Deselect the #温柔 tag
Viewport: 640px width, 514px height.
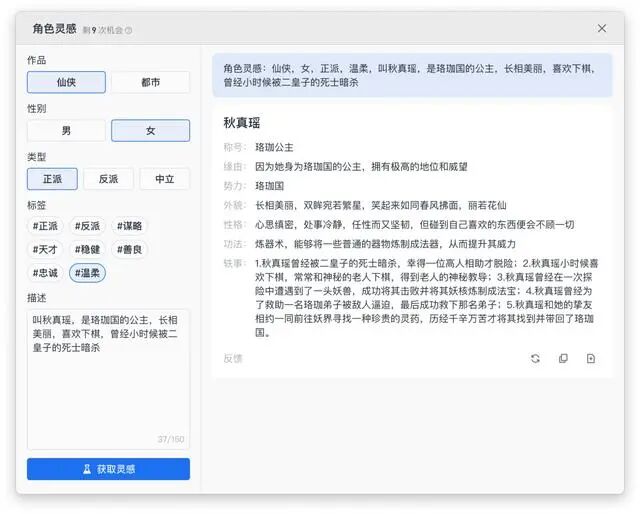coord(87,273)
